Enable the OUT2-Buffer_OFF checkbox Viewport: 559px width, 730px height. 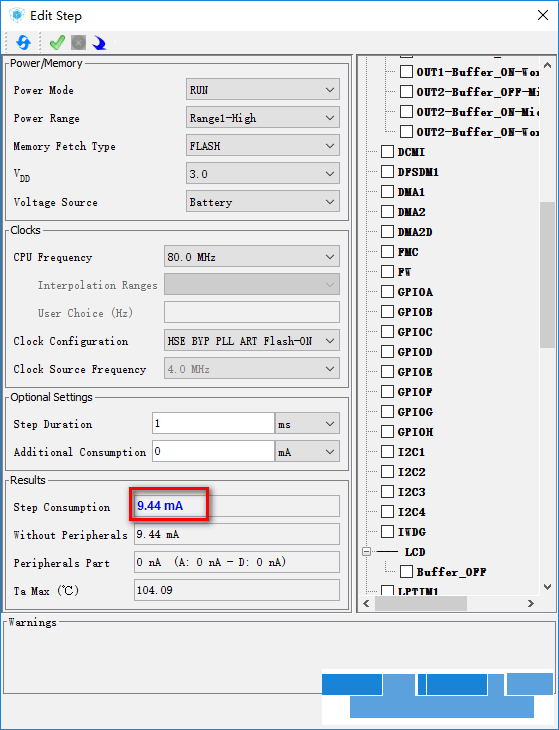(406, 91)
